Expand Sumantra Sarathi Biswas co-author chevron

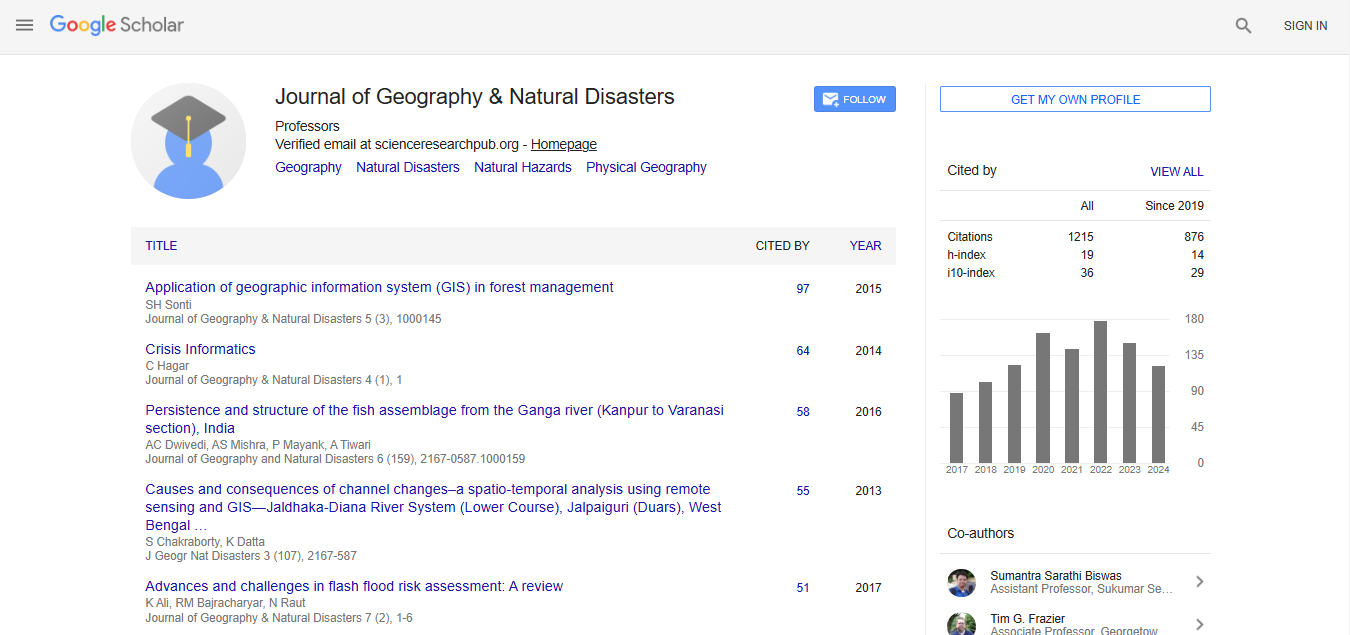click(1199, 582)
